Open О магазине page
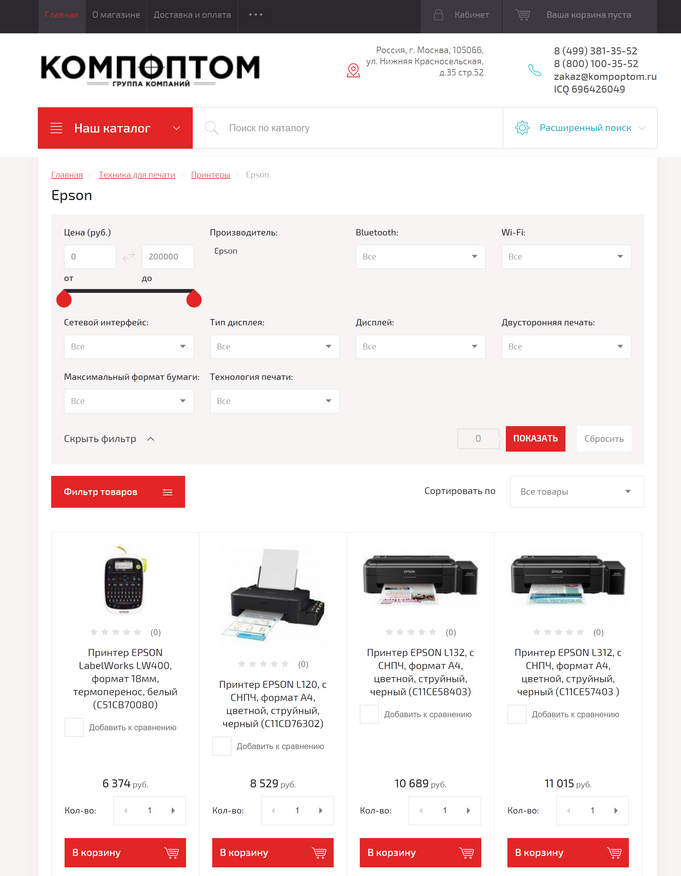681x876 pixels. 116,15
